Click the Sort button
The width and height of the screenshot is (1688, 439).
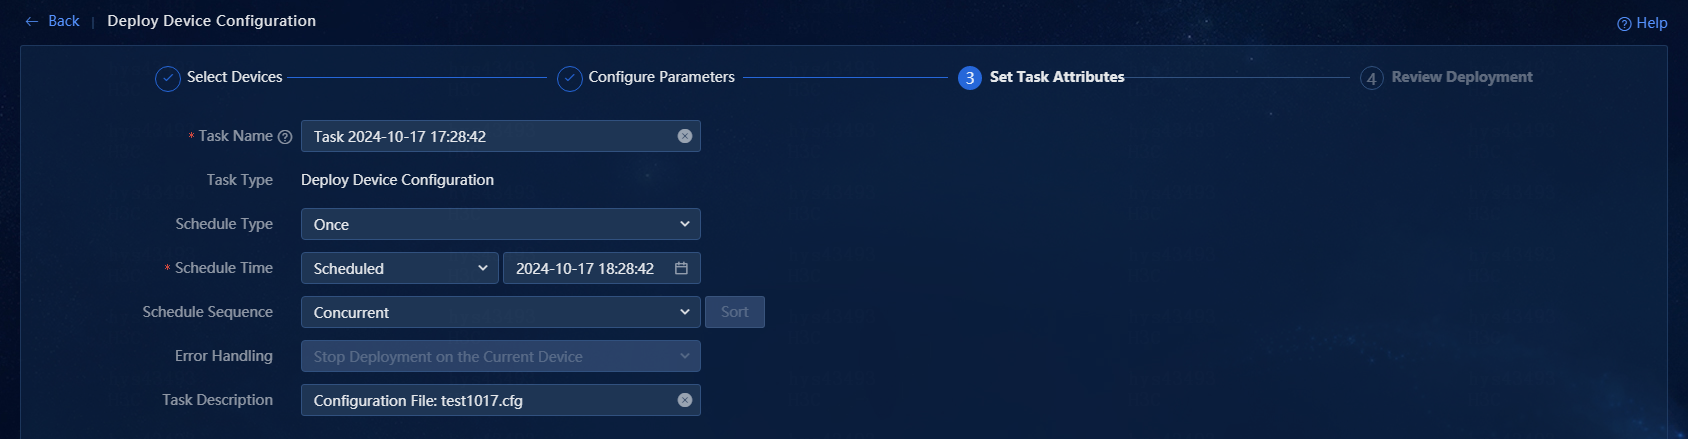tap(735, 312)
